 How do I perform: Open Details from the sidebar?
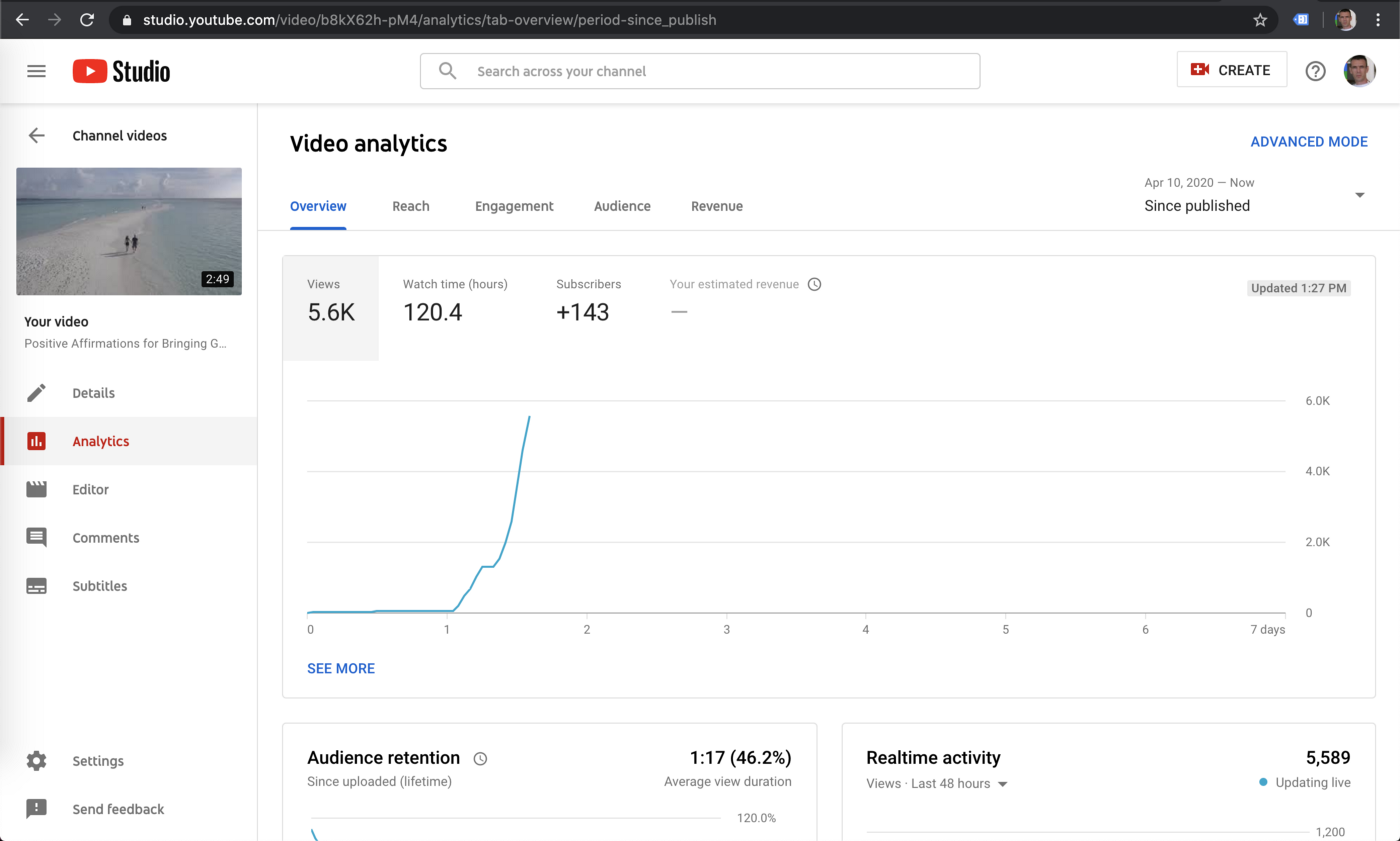[x=93, y=393]
